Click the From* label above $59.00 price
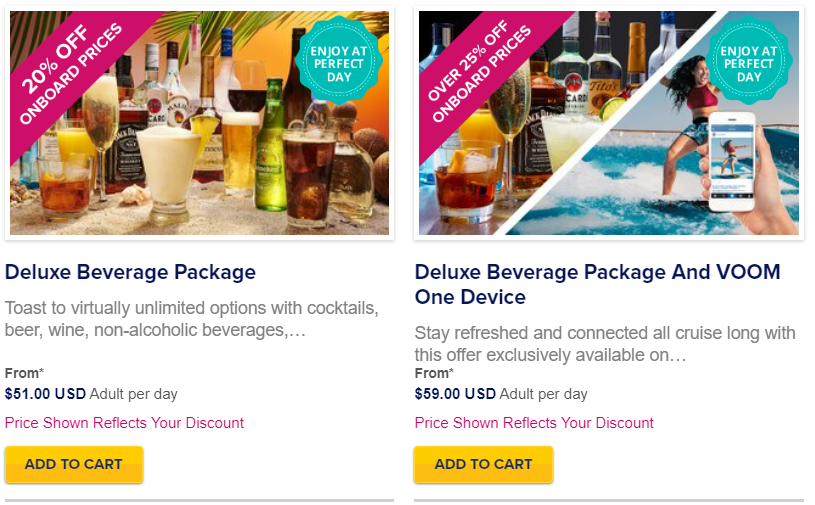This screenshot has height=505, width=815. [x=435, y=373]
